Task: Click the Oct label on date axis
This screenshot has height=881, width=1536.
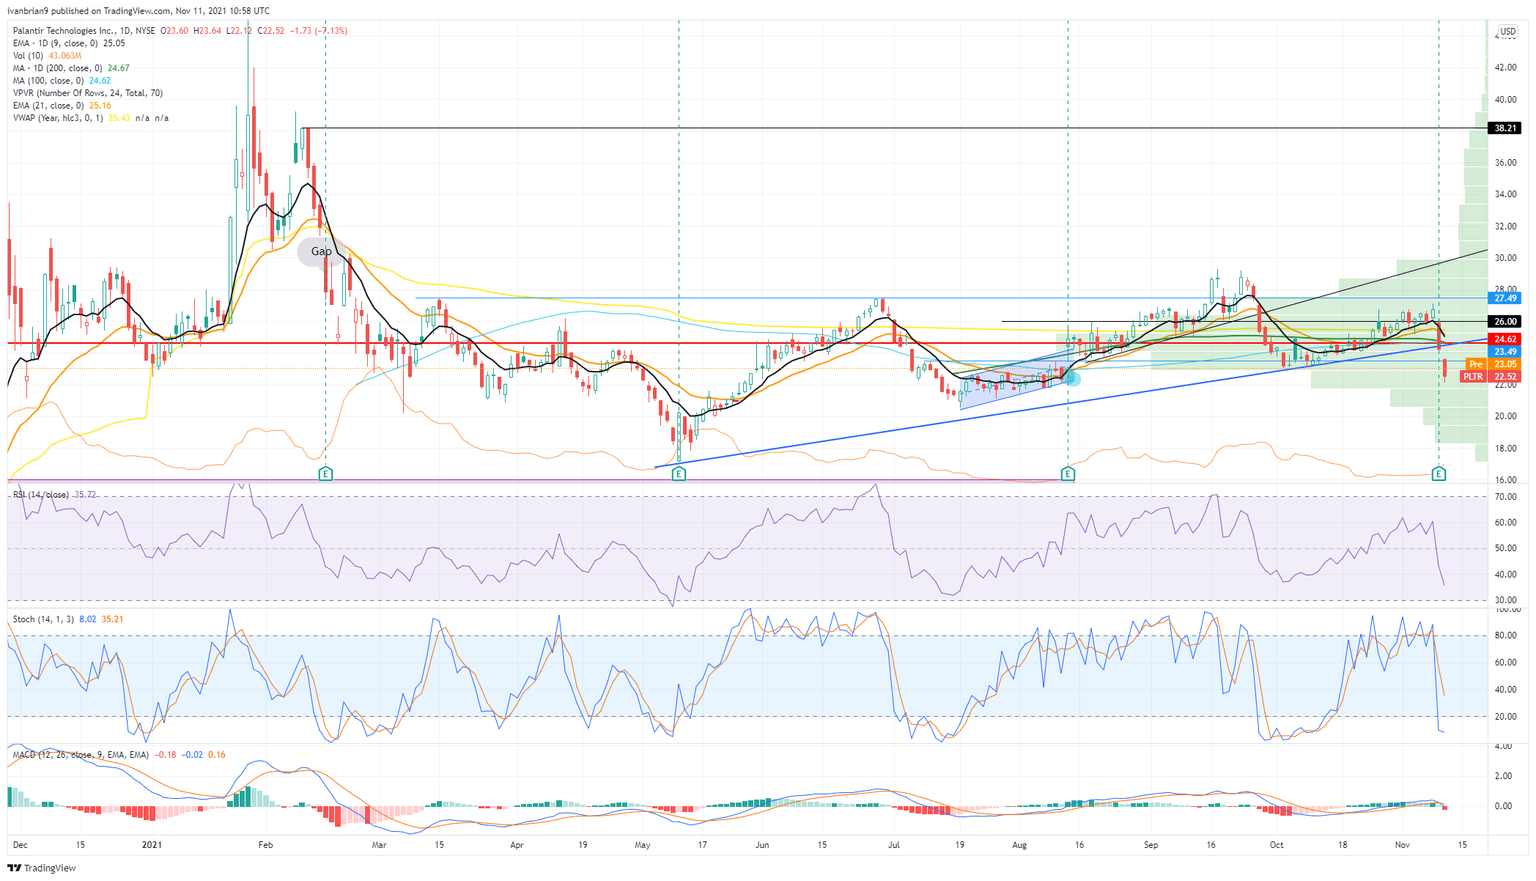Action: (1276, 845)
